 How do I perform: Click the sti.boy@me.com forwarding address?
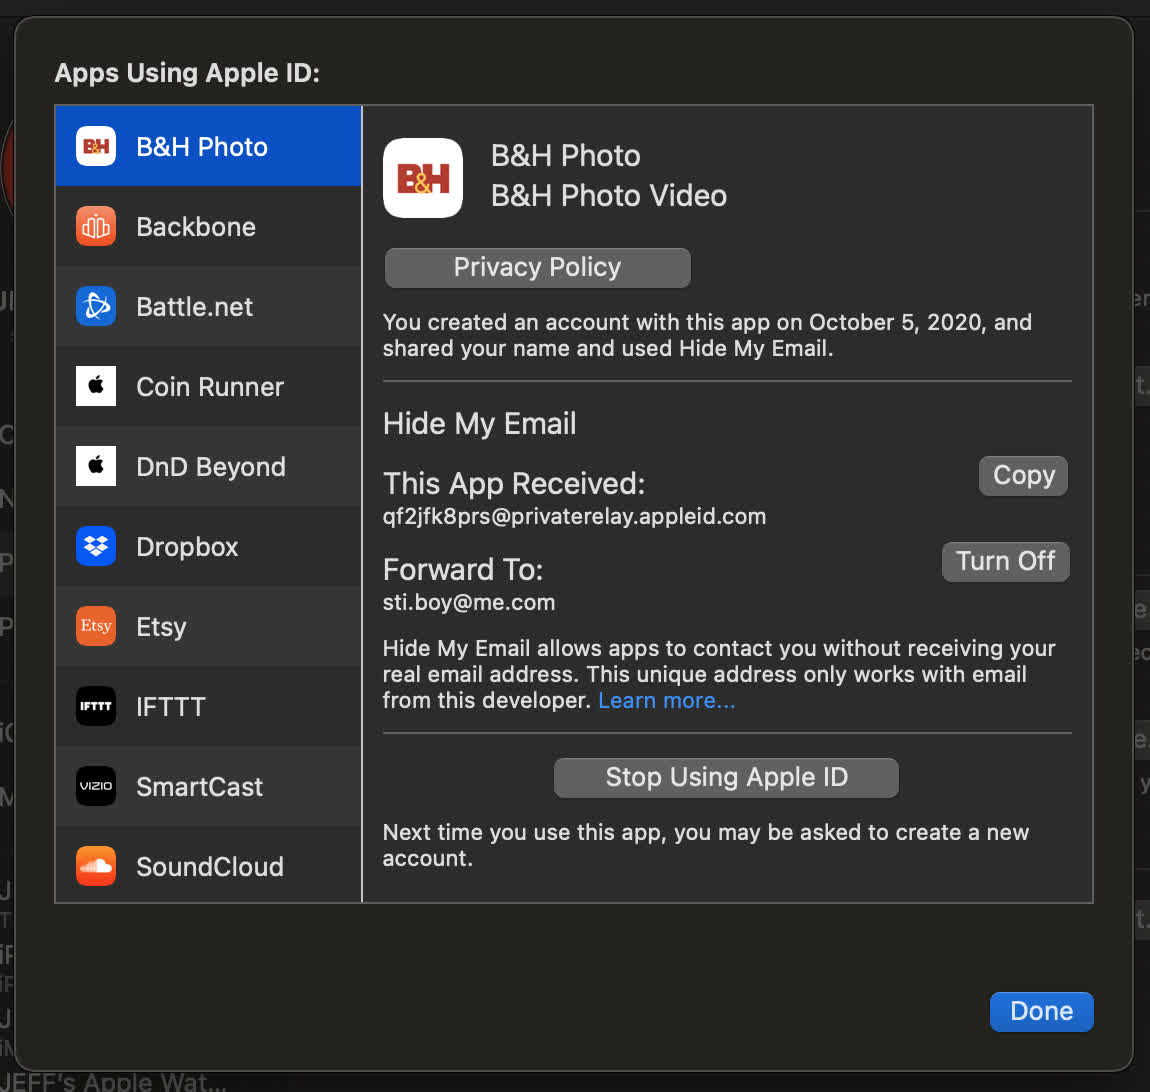tap(469, 602)
